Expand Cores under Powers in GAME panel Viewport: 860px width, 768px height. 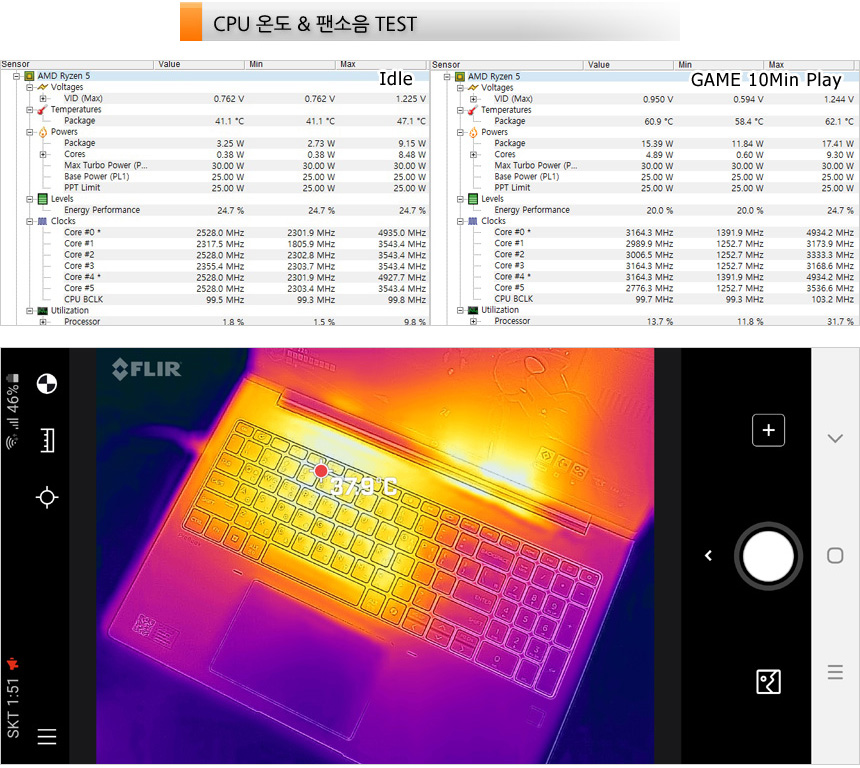point(473,155)
